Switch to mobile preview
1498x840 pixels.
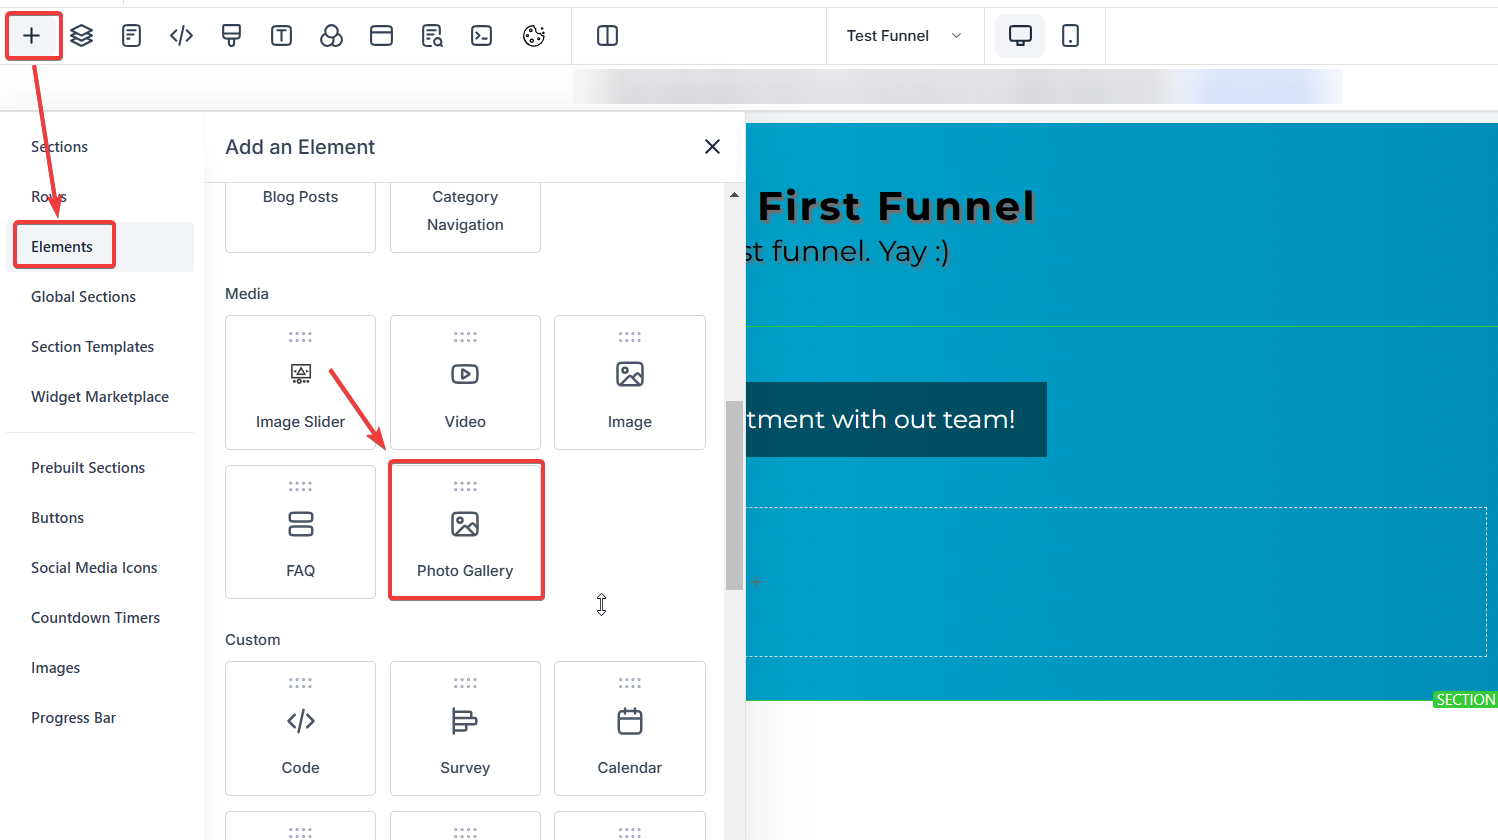point(1070,36)
